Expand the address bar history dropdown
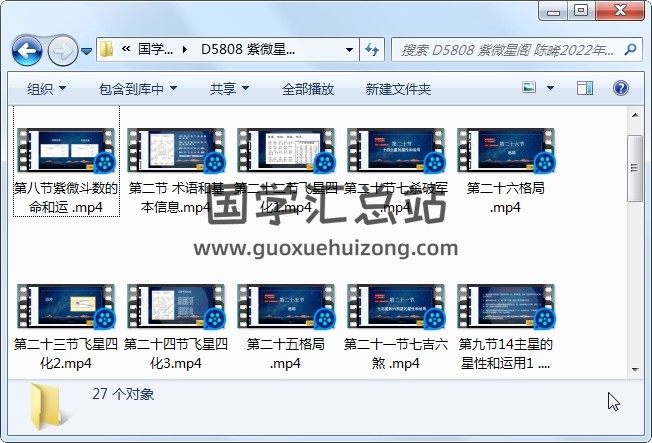This screenshot has height=443, width=652. (349, 50)
